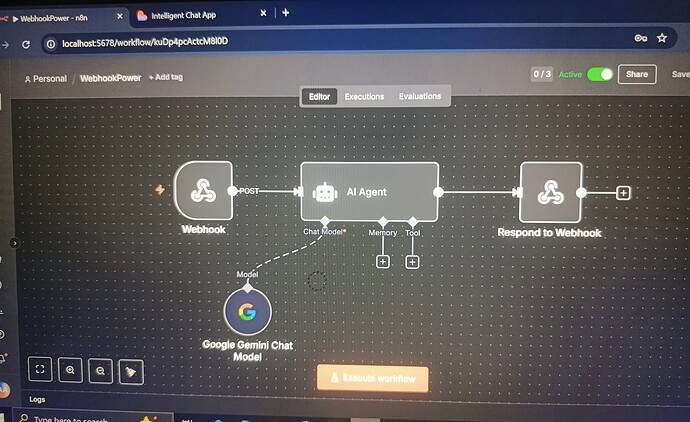Click the Share button
The image size is (690, 422).
pos(637,74)
